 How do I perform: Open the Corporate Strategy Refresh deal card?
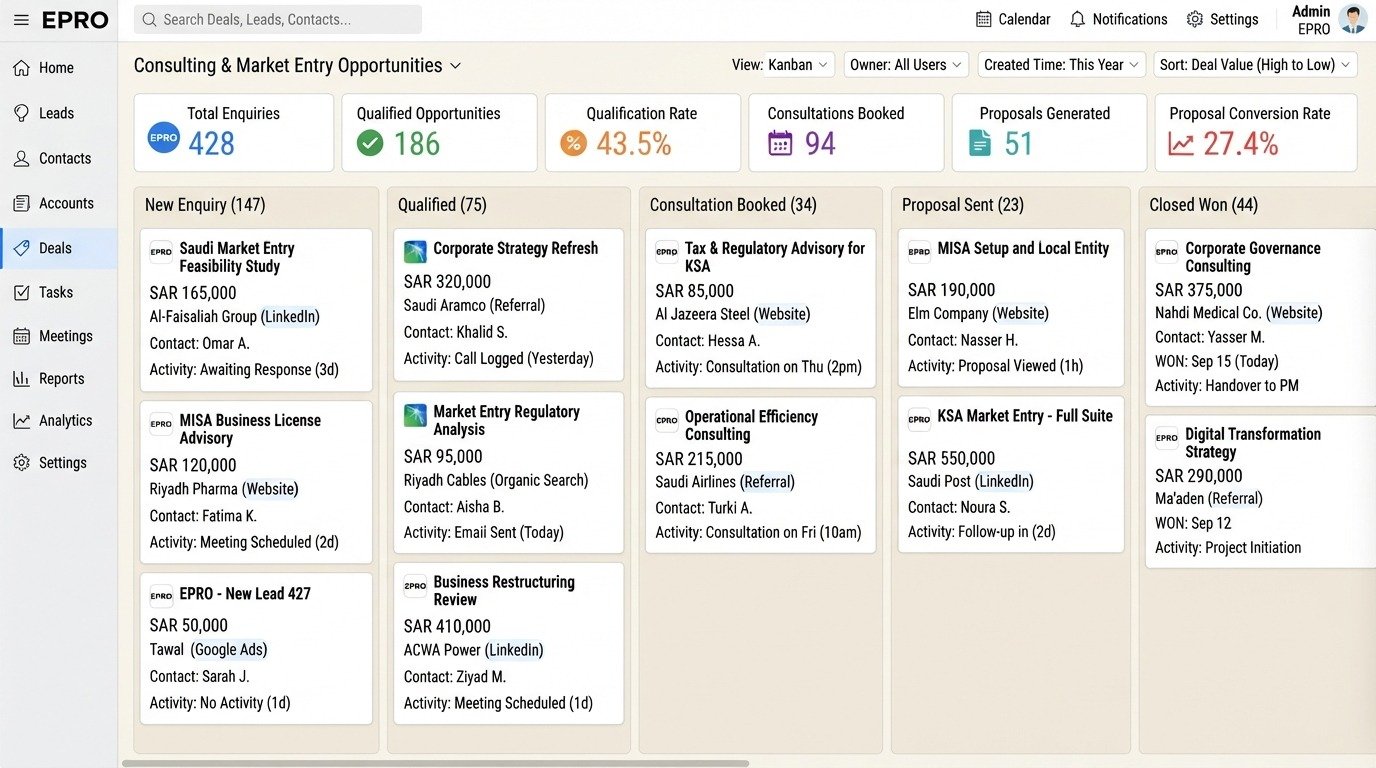point(508,305)
